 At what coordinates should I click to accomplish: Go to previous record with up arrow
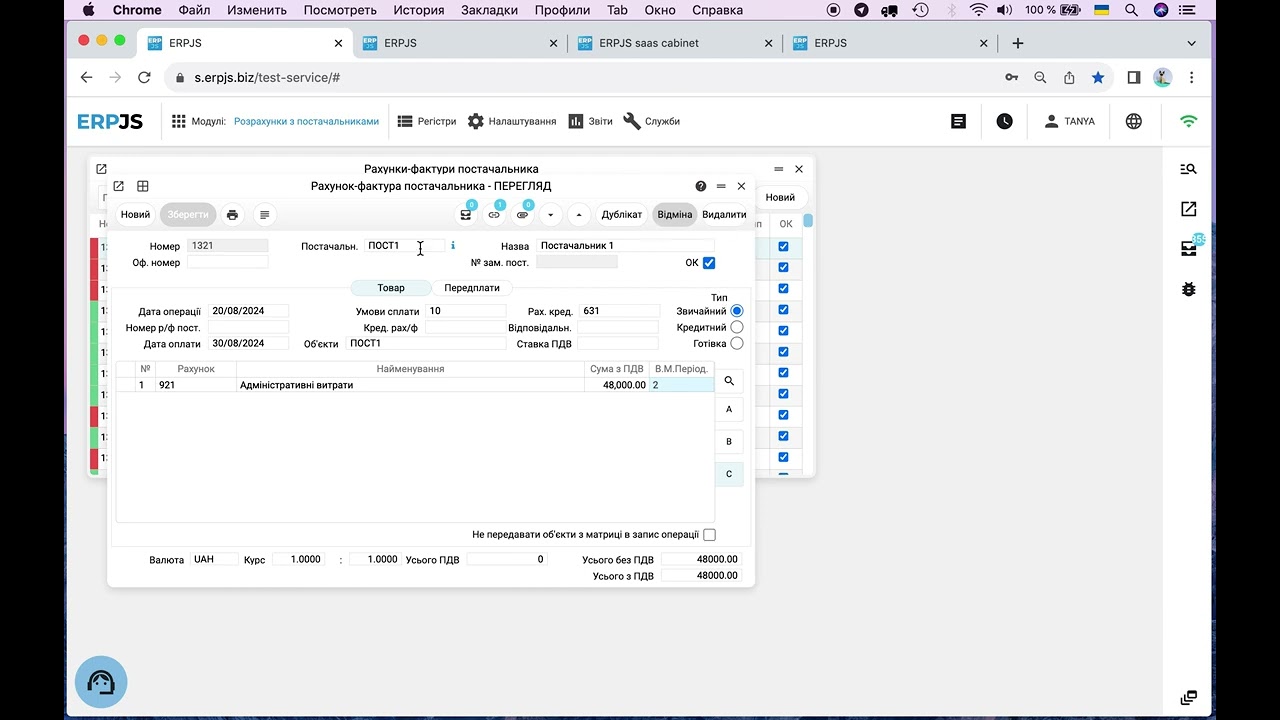pyautogui.click(x=579, y=215)
